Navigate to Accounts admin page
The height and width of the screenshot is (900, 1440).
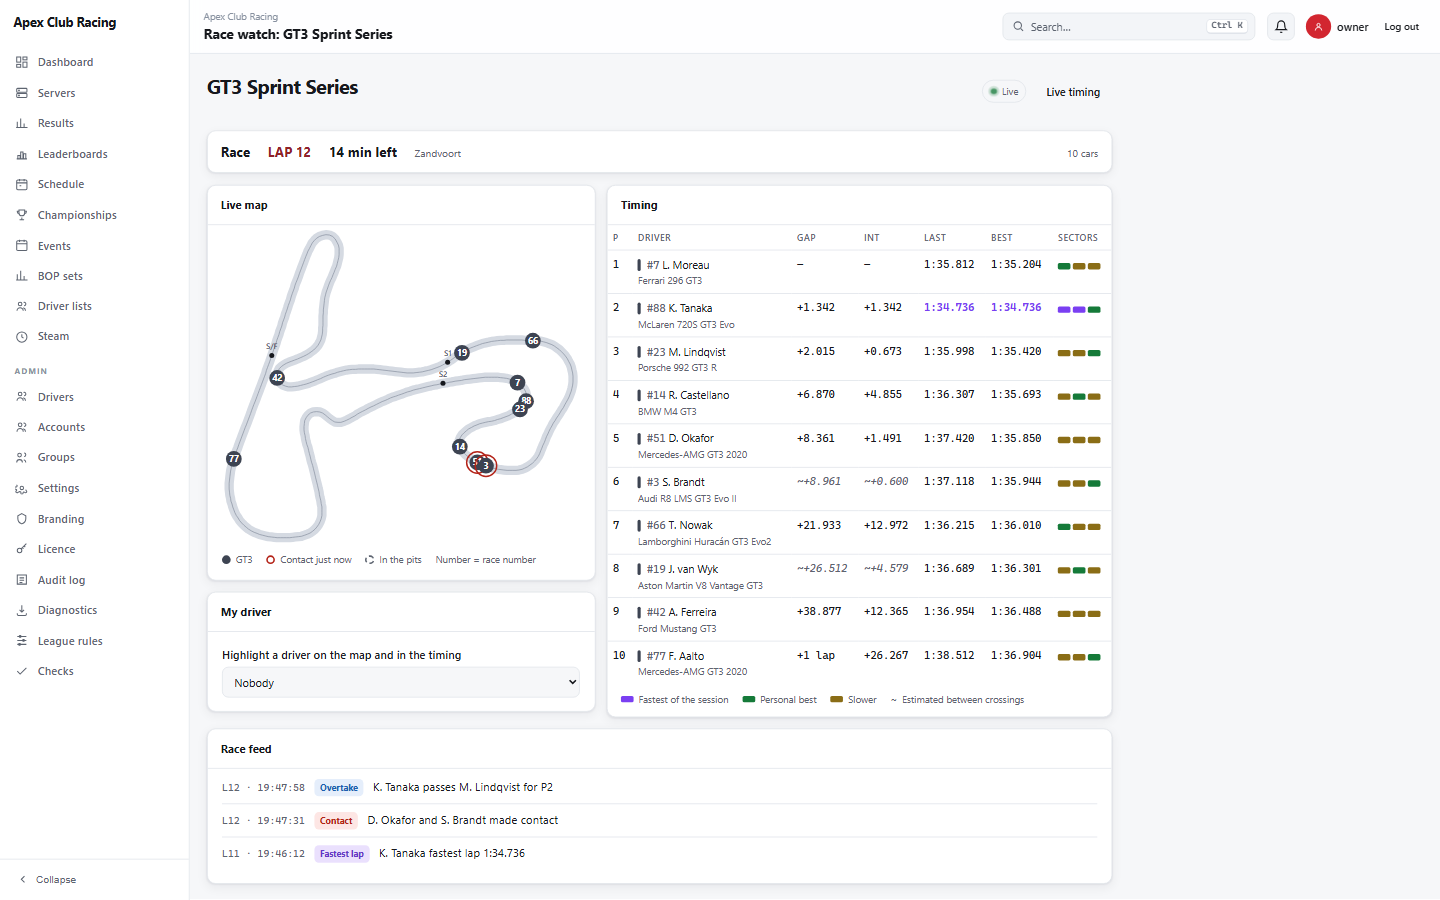(x=61, y=427)
